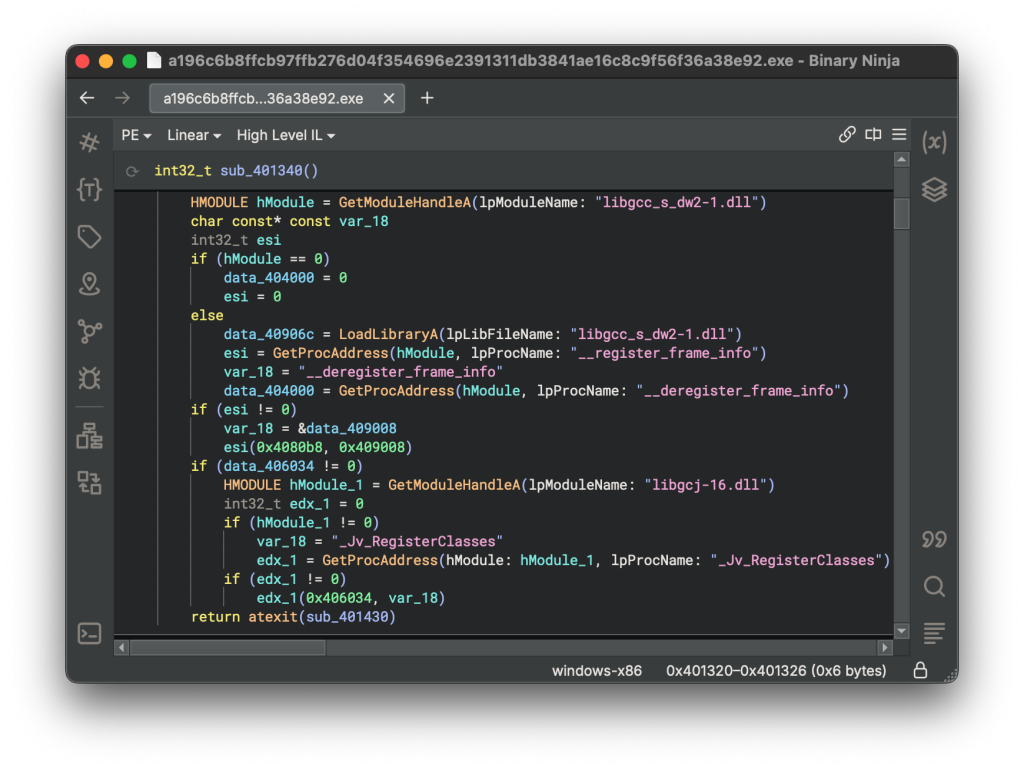Viewport: 1024px width, 770px height.
Task: Click the back navigation arrow
Action: pyautogui.click(x=87, y=98)
